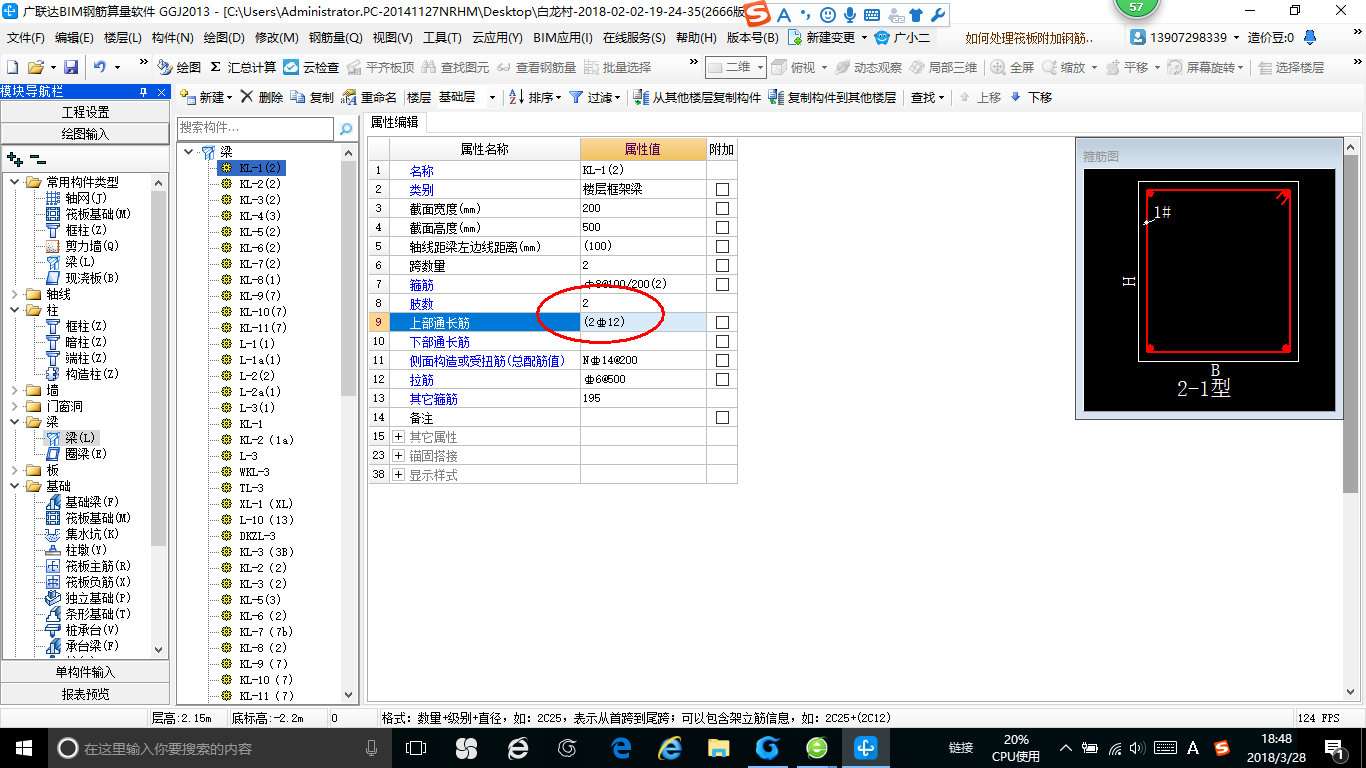Click 从其他楼层复制构件
The height and width of the screenshot is (768, 1366).
(x=696, y=97)
